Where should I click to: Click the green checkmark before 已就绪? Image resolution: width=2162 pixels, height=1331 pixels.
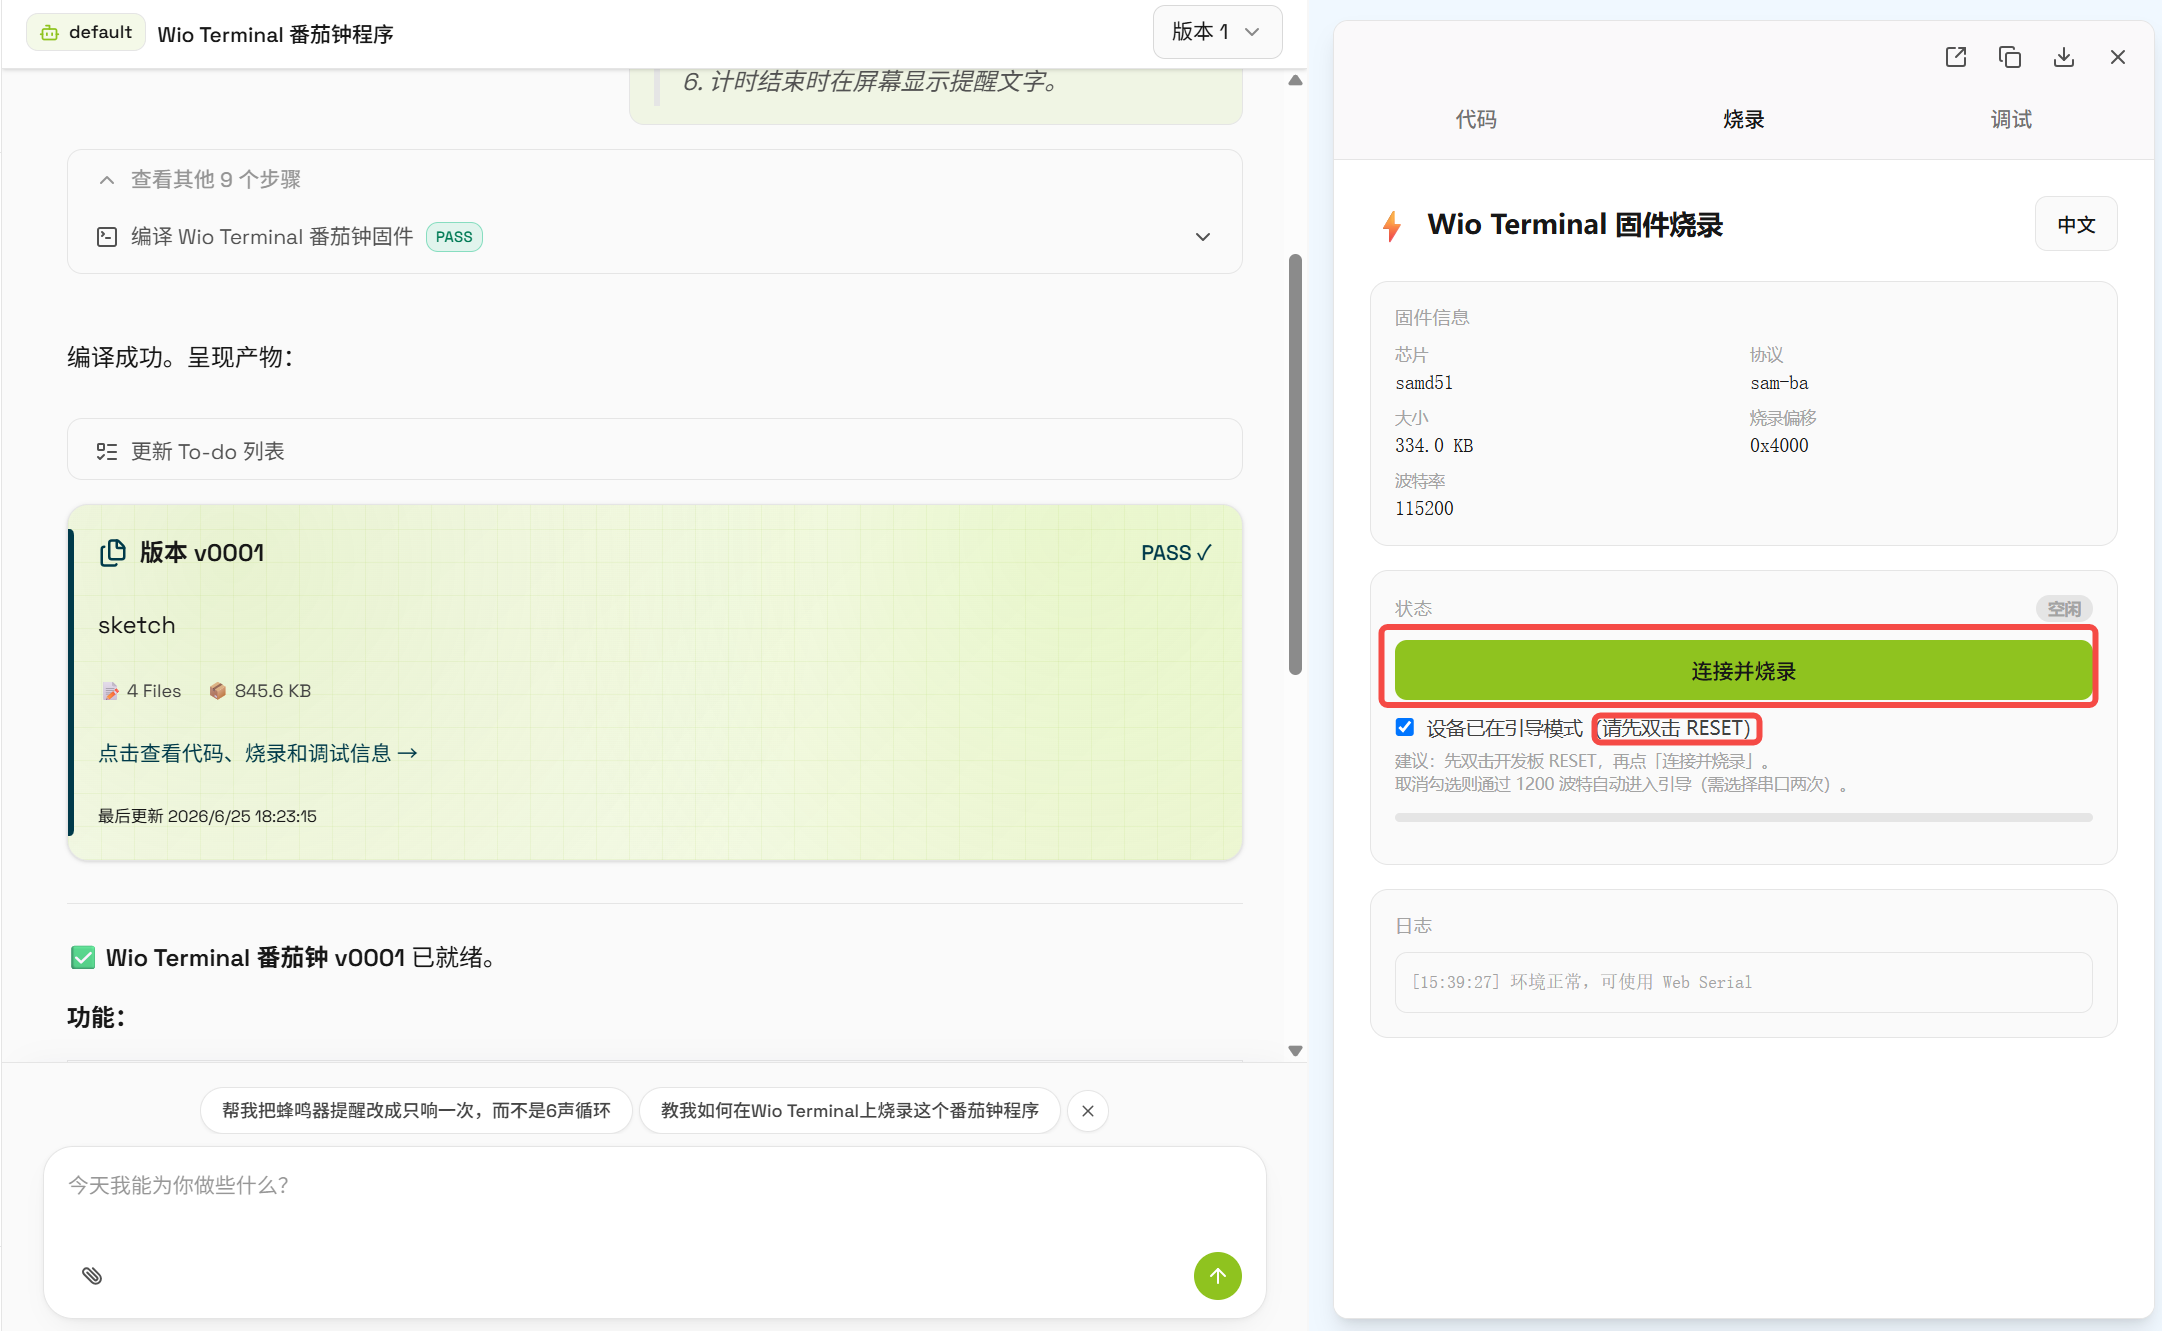tap(83, 958)
